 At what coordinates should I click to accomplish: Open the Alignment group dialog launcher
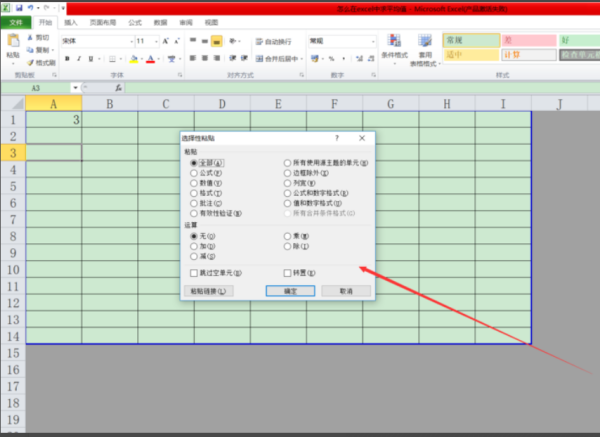(302, 75)
